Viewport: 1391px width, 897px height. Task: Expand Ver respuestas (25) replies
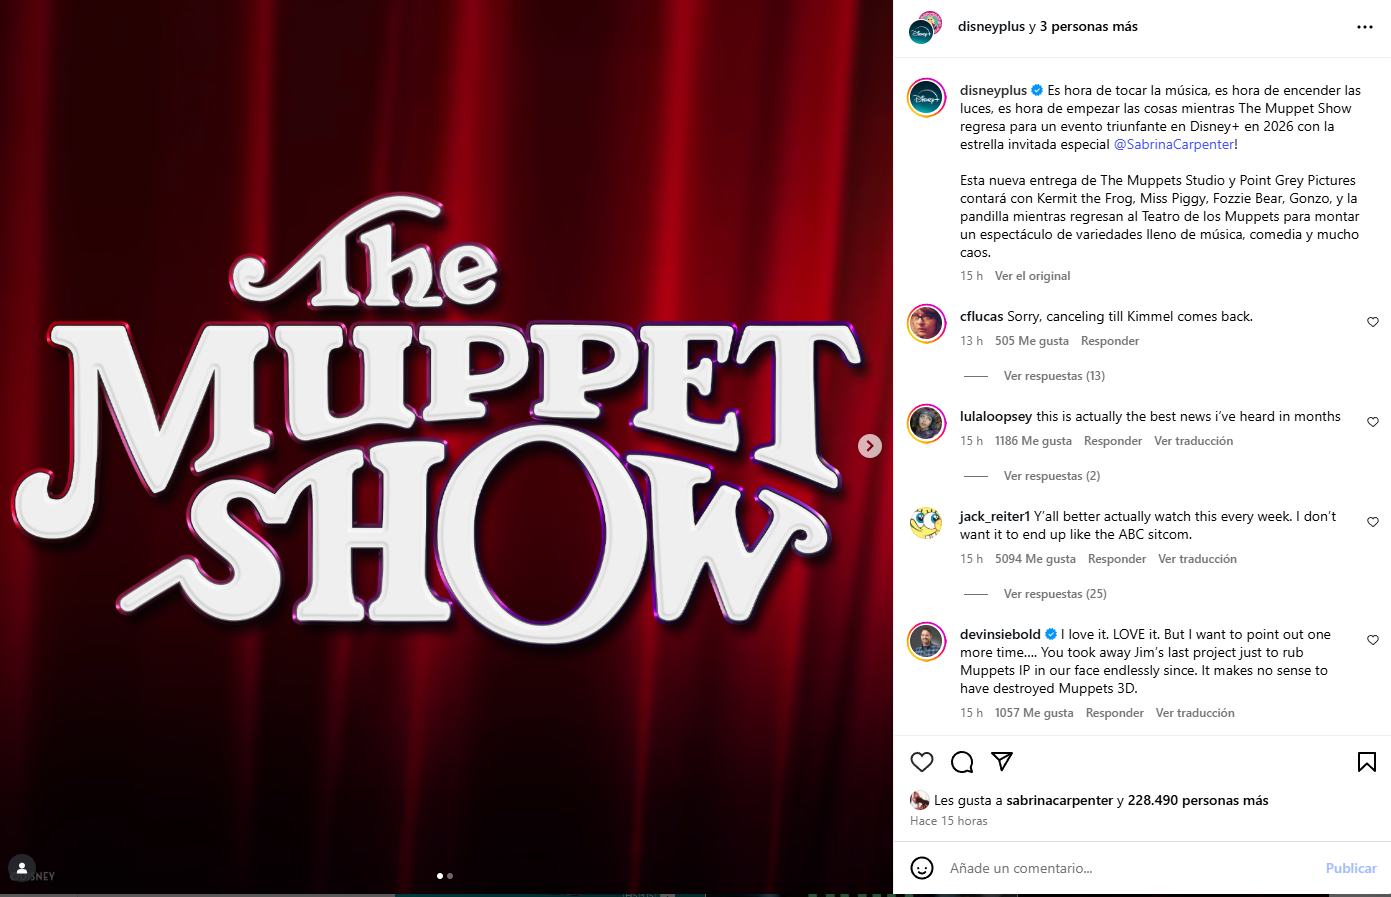(1055, 594)
